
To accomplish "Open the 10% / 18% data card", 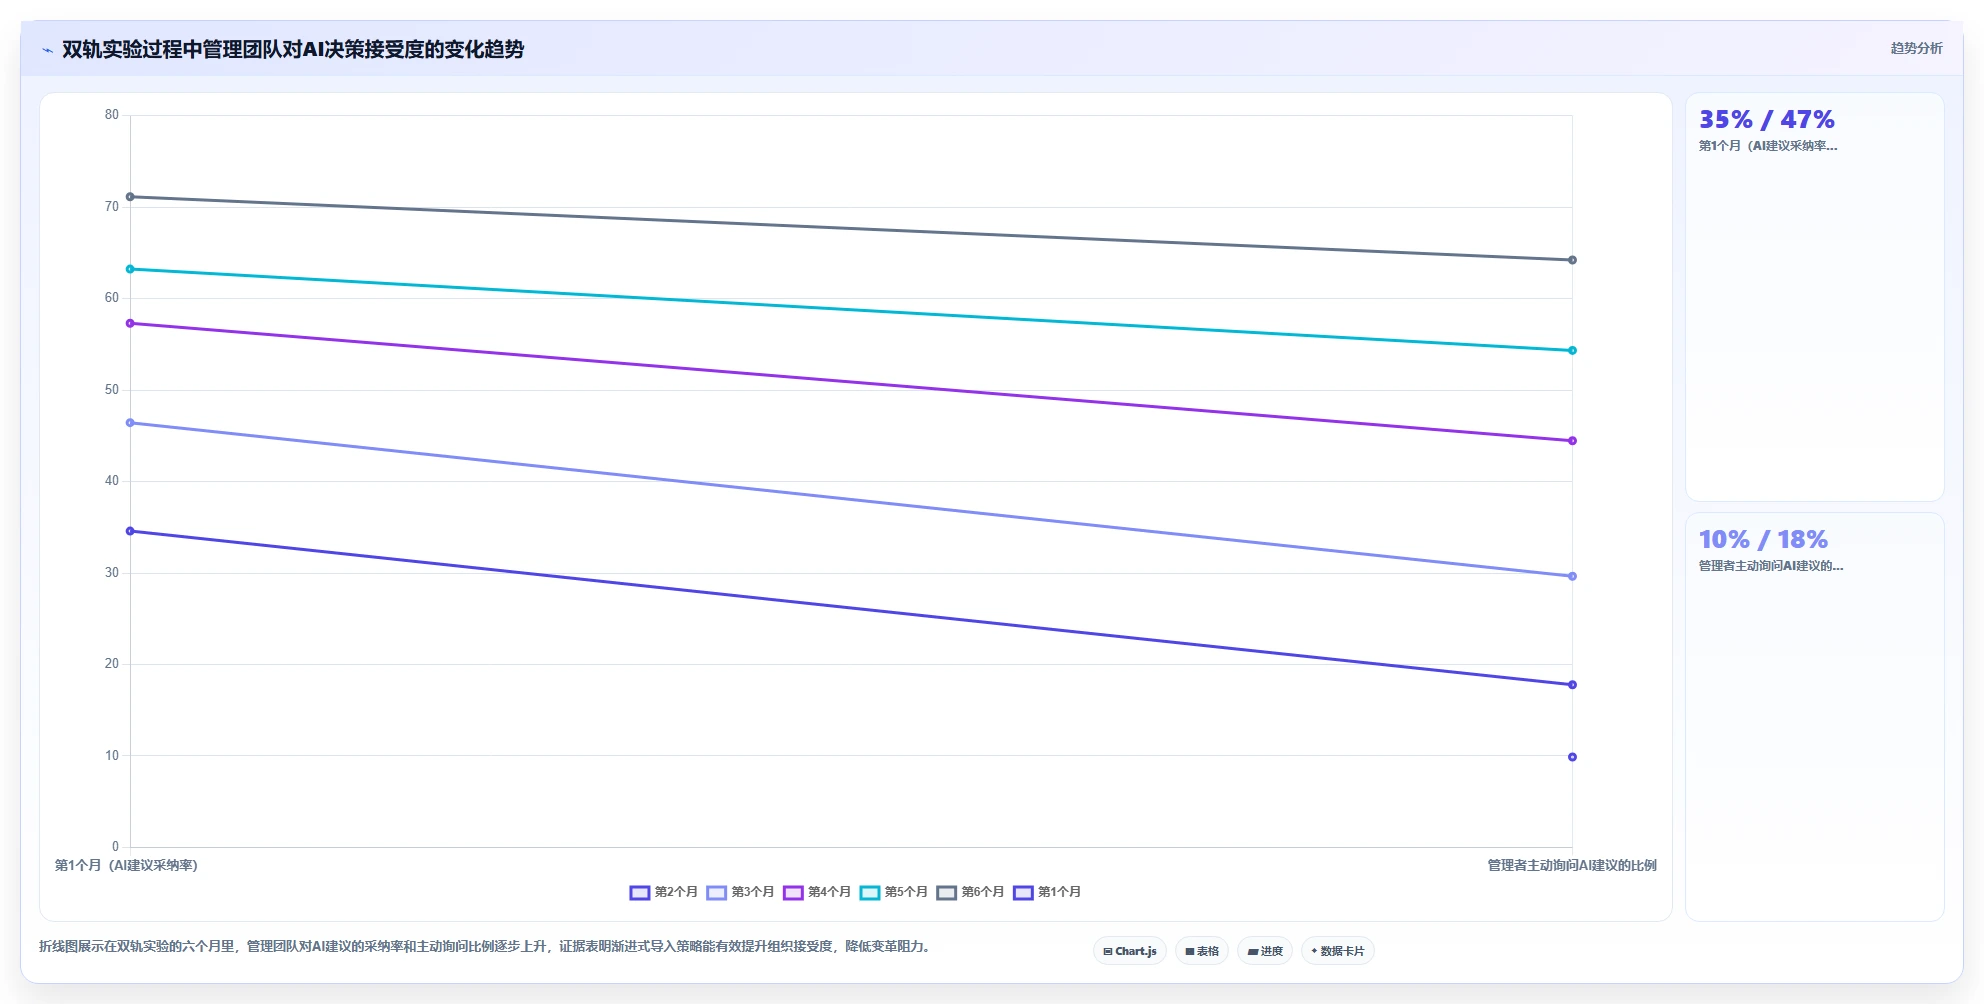I will 1815,717.
